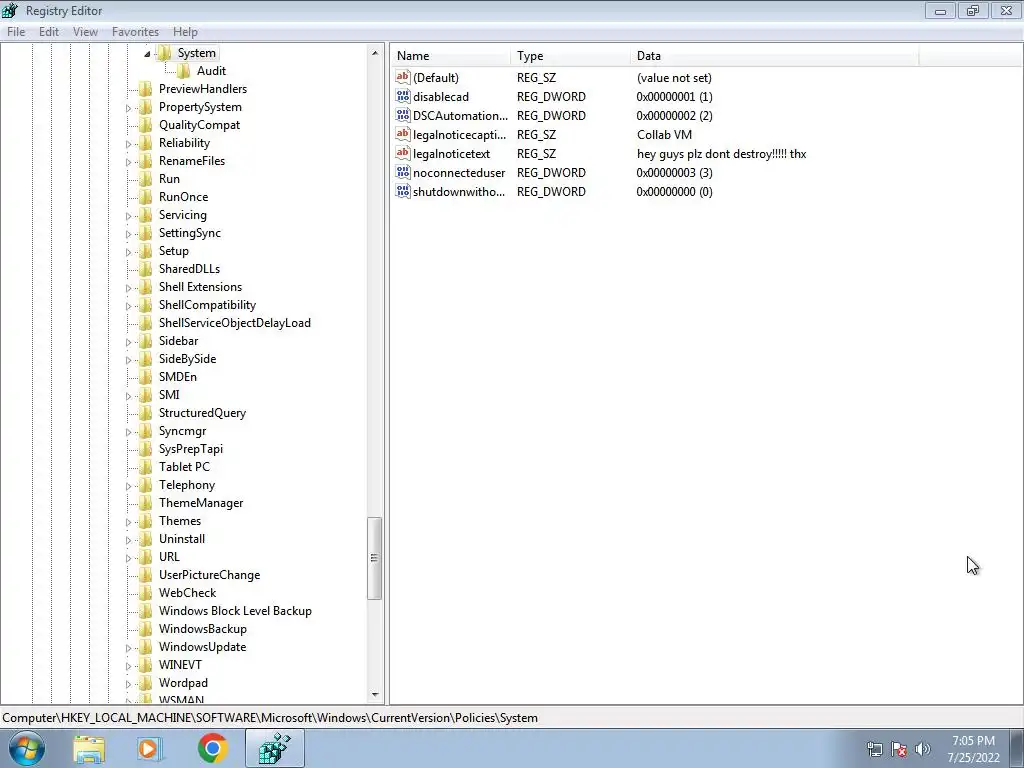Expand the WindowsUpdate key
This screenshot has width=1024, height=768.
click(128, 648)
